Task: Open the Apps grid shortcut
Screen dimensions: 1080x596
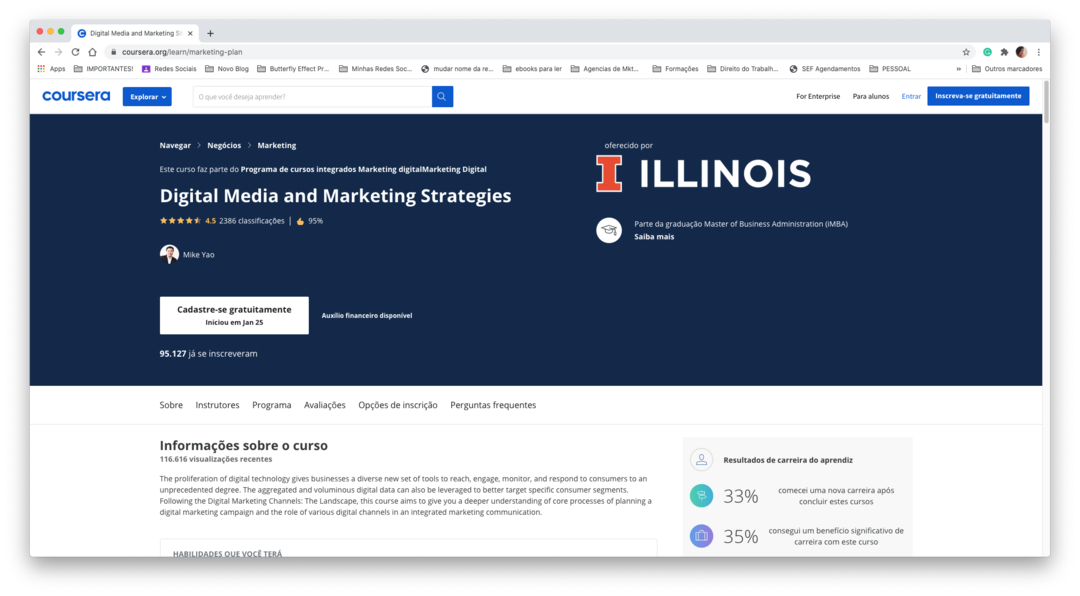Action: click(x=52, y=69)
